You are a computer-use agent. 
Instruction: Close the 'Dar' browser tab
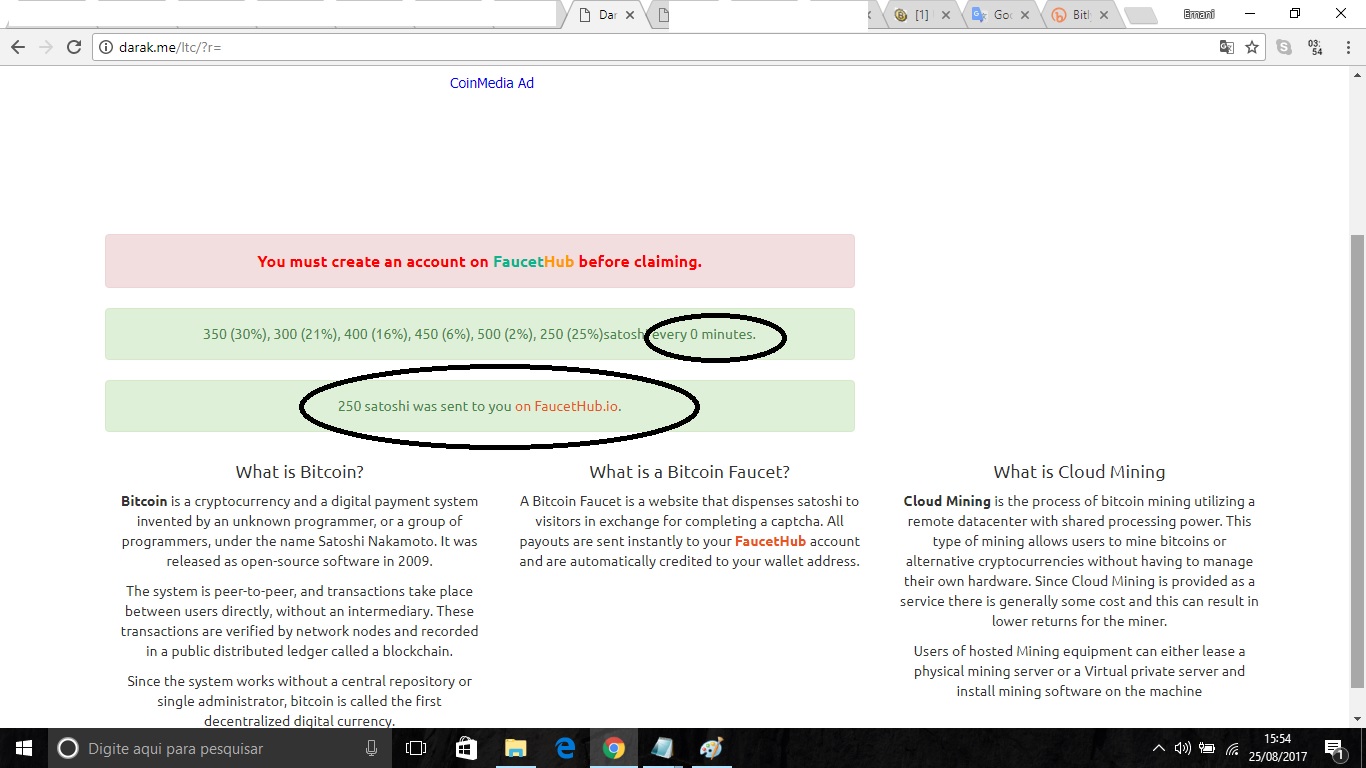[x=630, y=16]
